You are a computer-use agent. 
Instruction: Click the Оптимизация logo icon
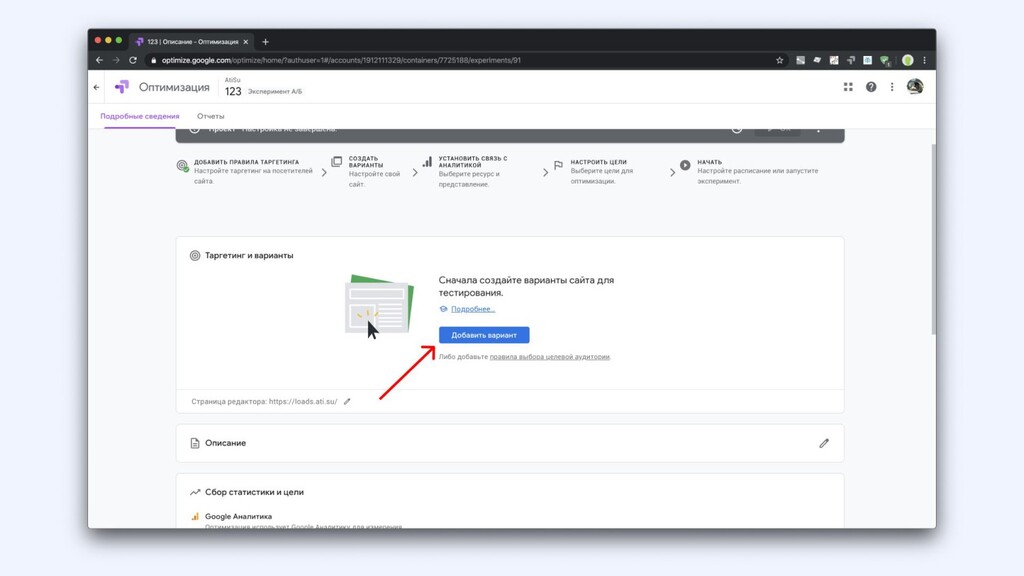click(122, 87)
